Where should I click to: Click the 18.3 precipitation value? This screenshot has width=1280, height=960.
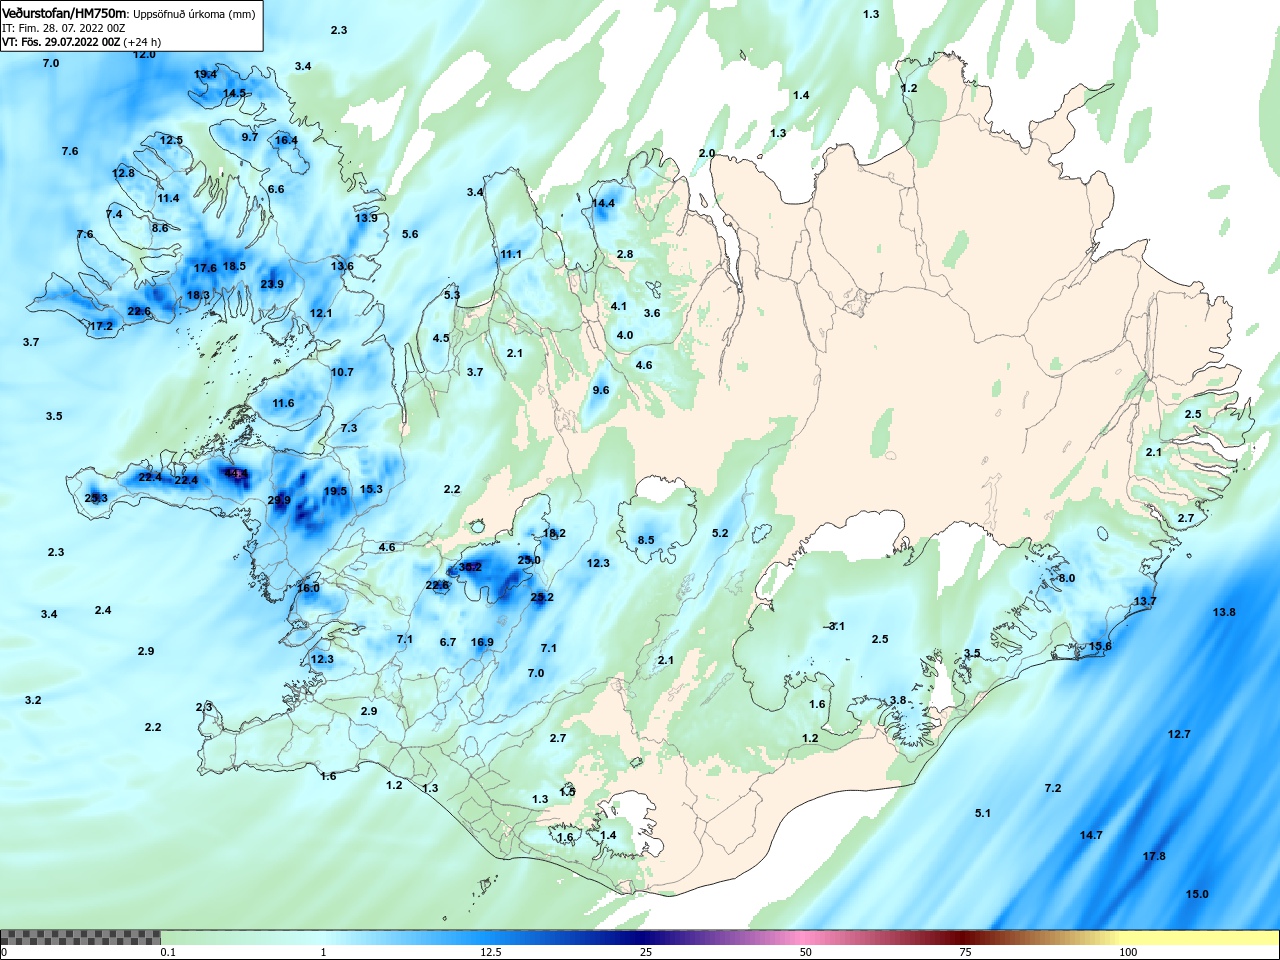point(198,295)
